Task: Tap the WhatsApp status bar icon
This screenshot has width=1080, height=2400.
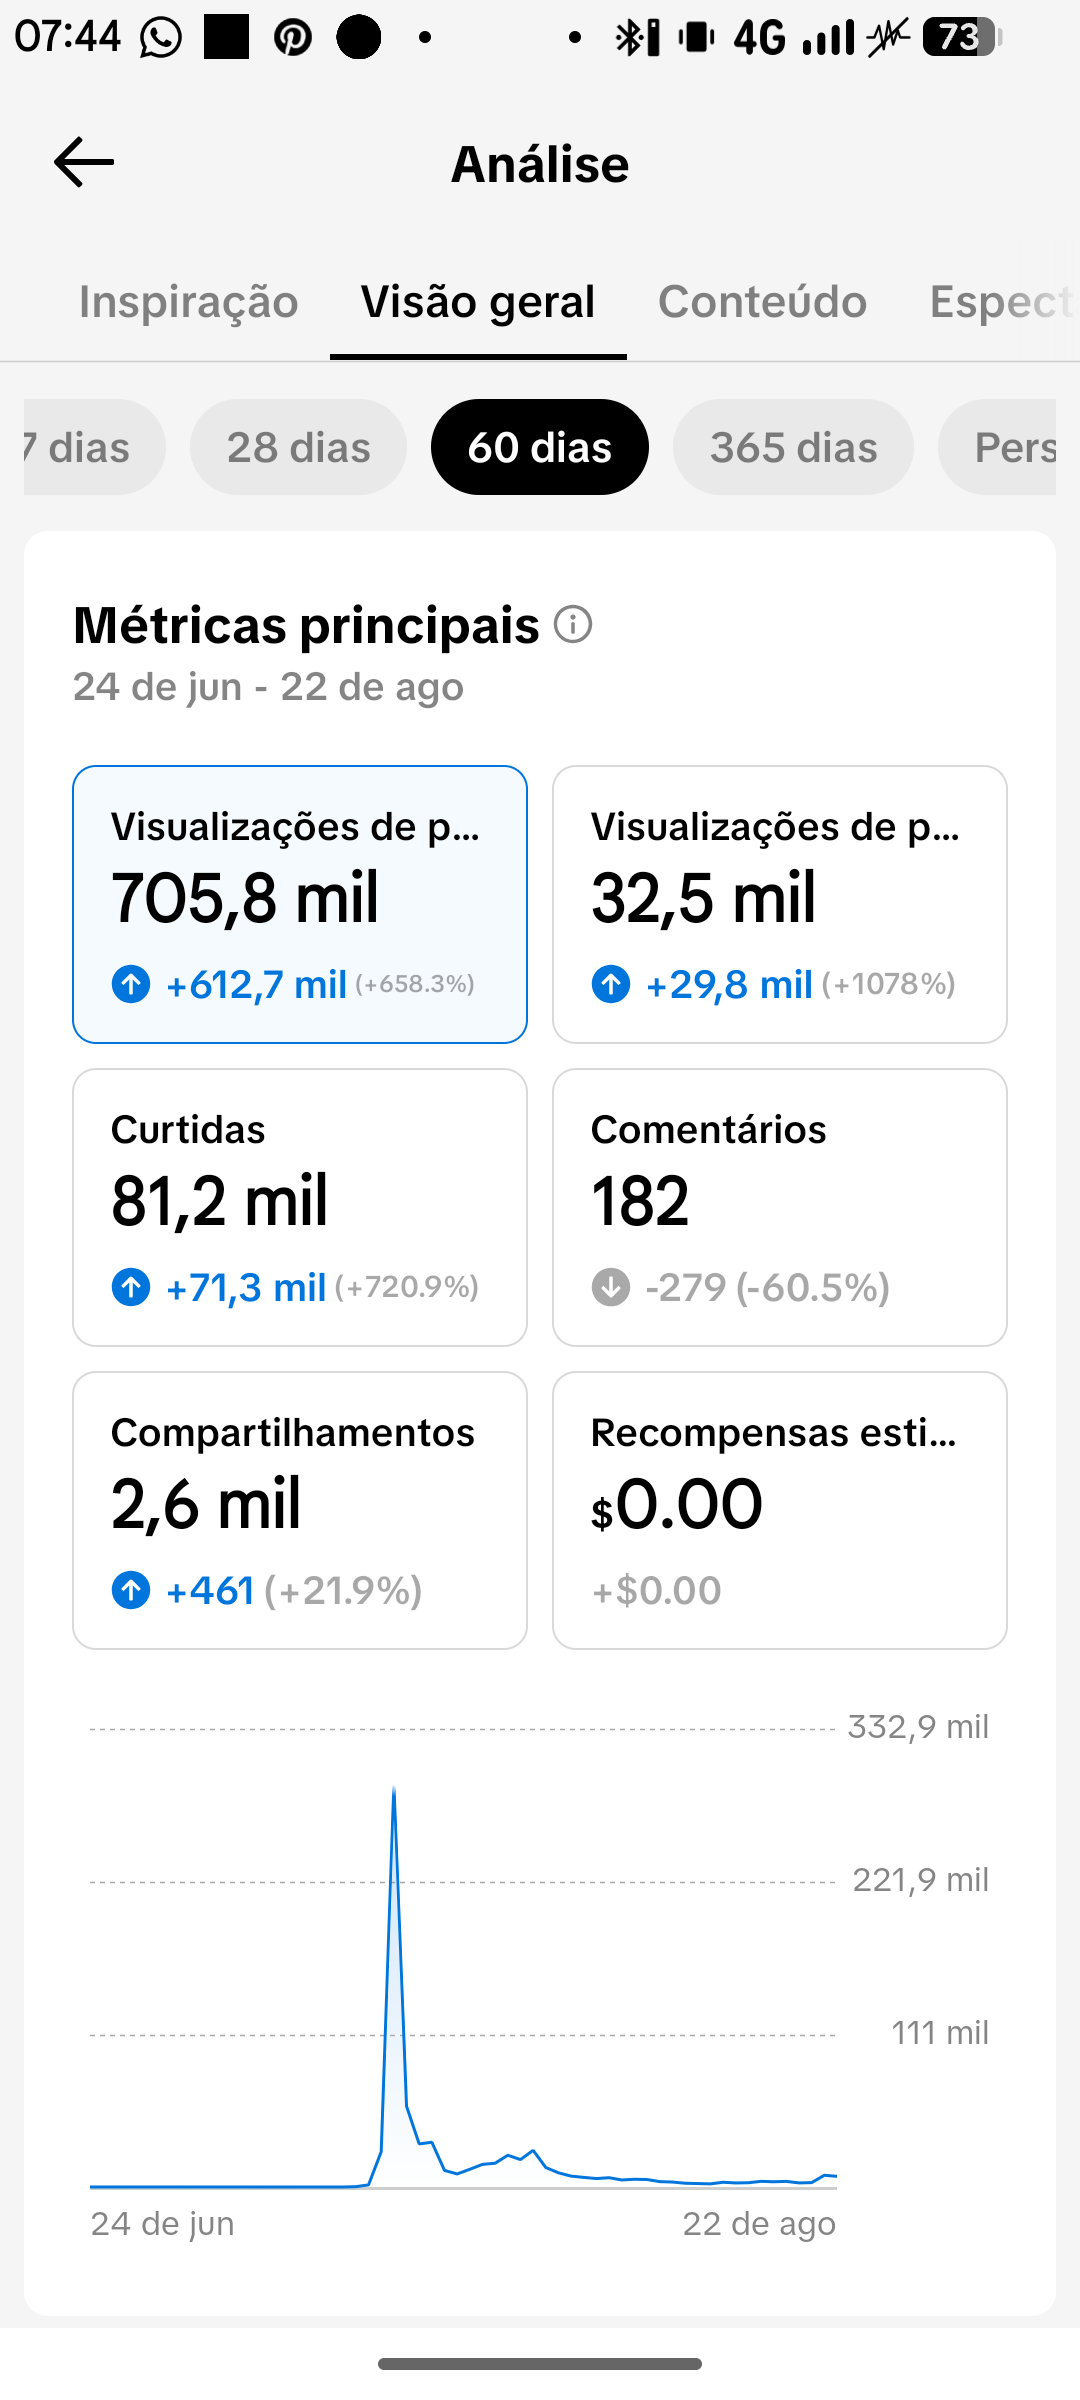Action: click(161, 38)
